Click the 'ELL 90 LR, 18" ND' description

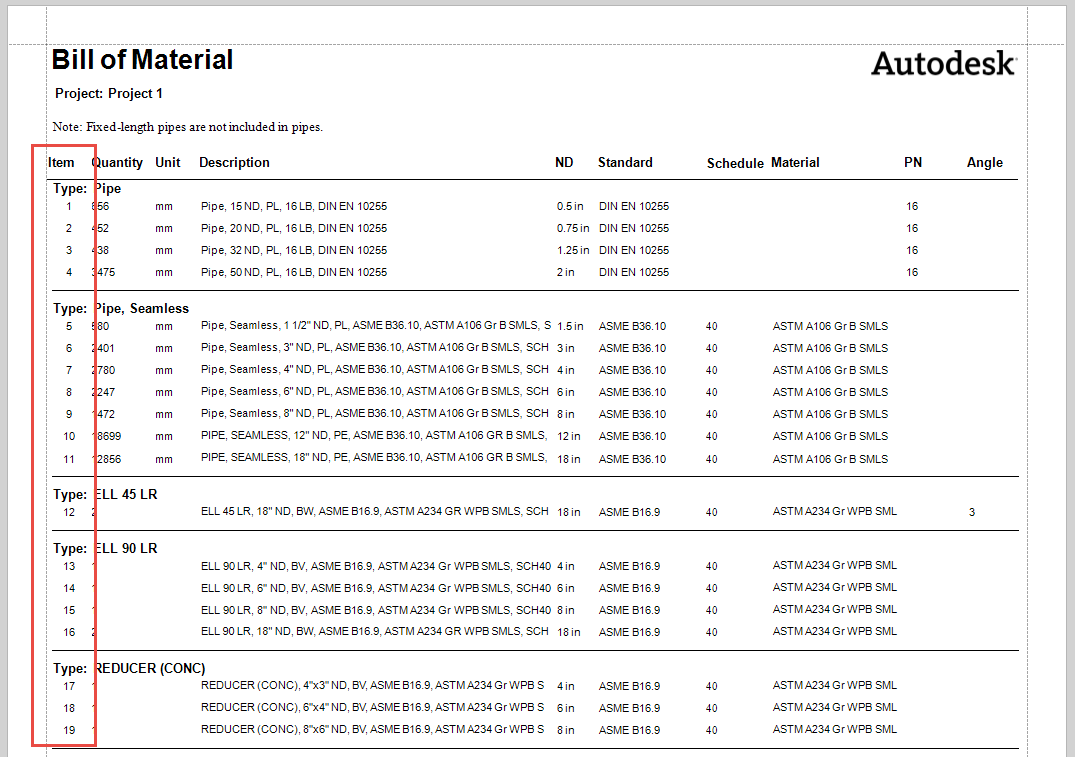375,632
